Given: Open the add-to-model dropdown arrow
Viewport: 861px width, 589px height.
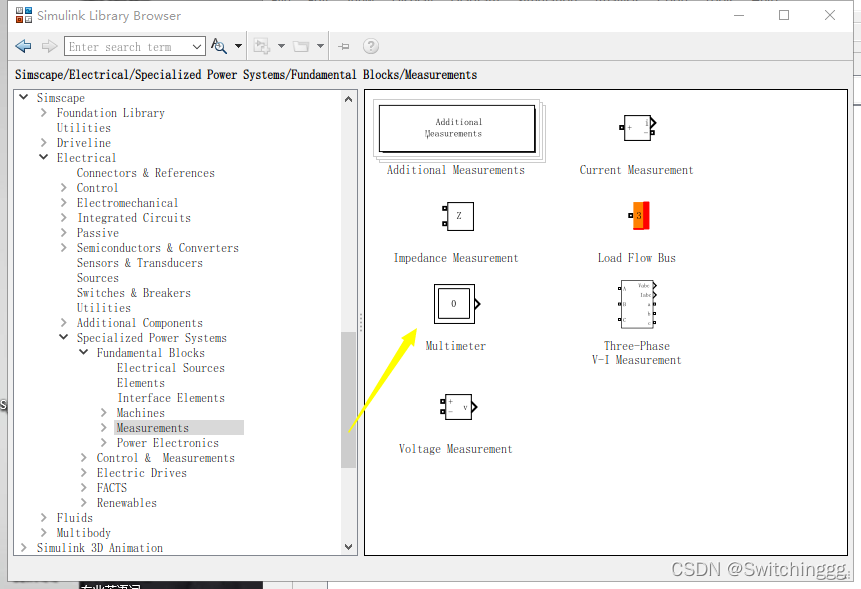Looking at the screenshot, I should 281,46.
